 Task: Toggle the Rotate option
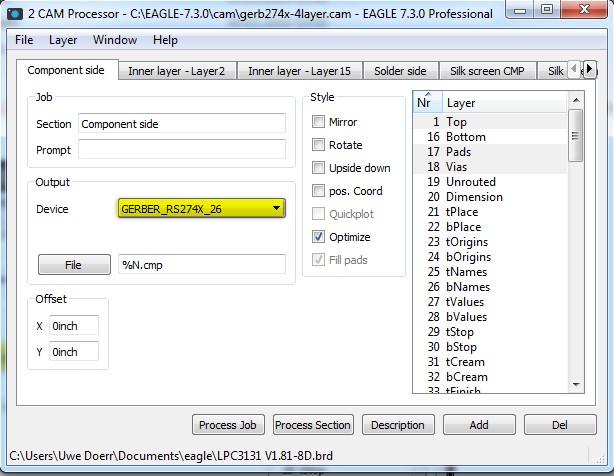tap(320, 145)
